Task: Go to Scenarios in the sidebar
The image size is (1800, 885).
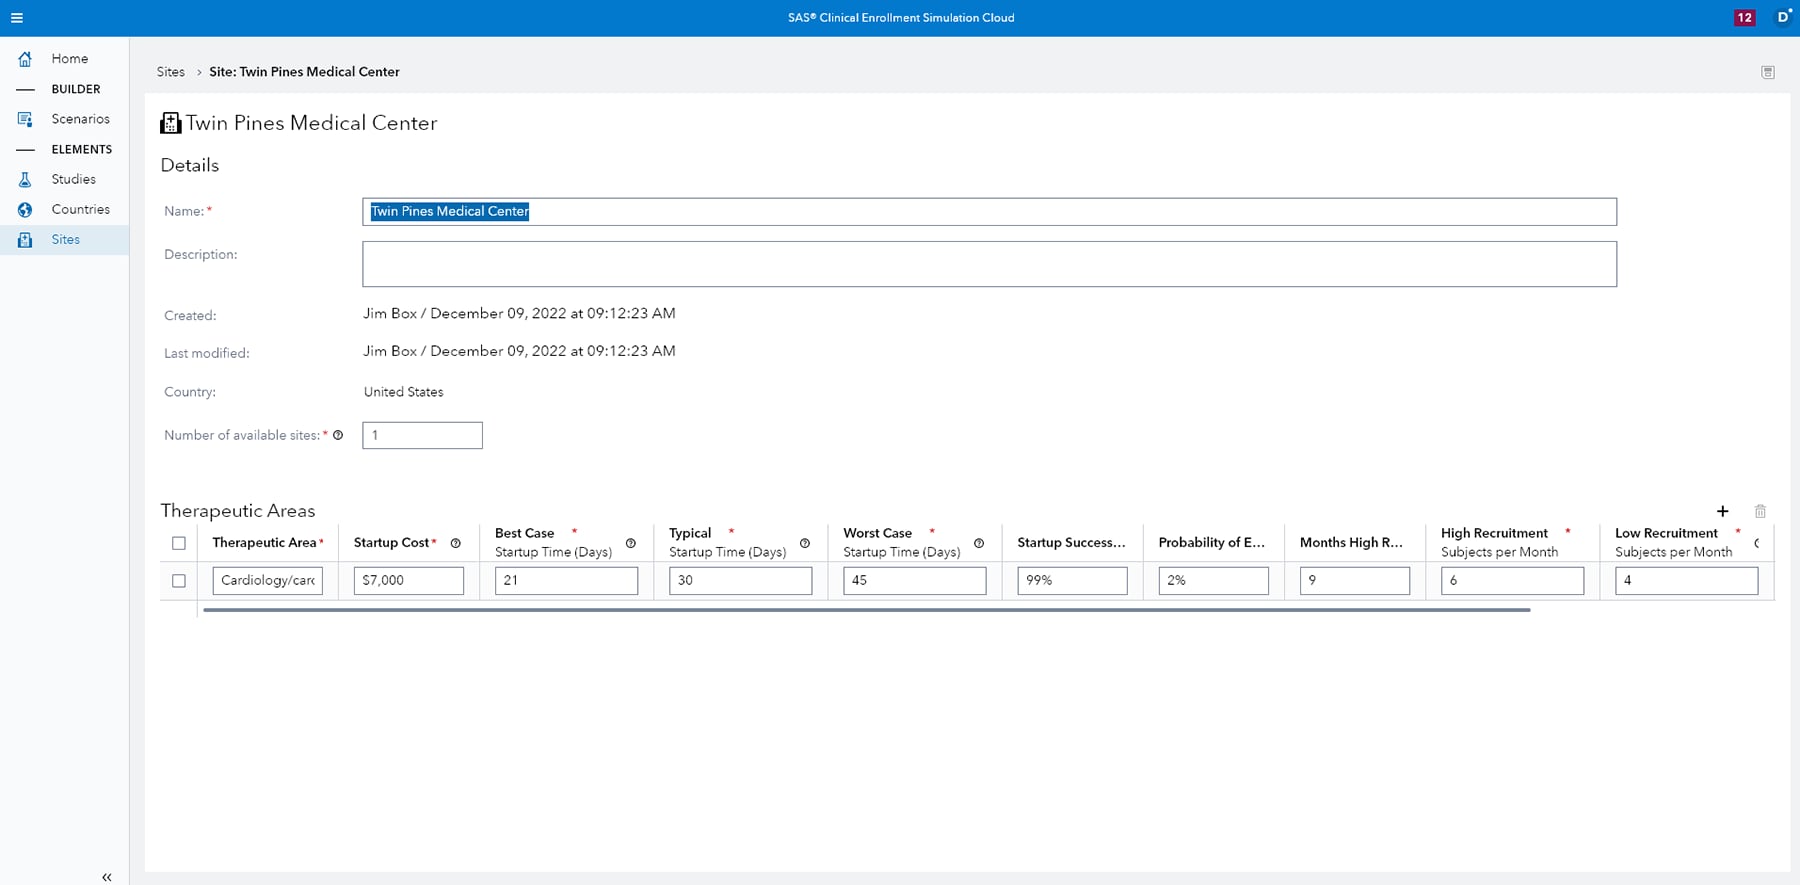Action: point(80,119)
